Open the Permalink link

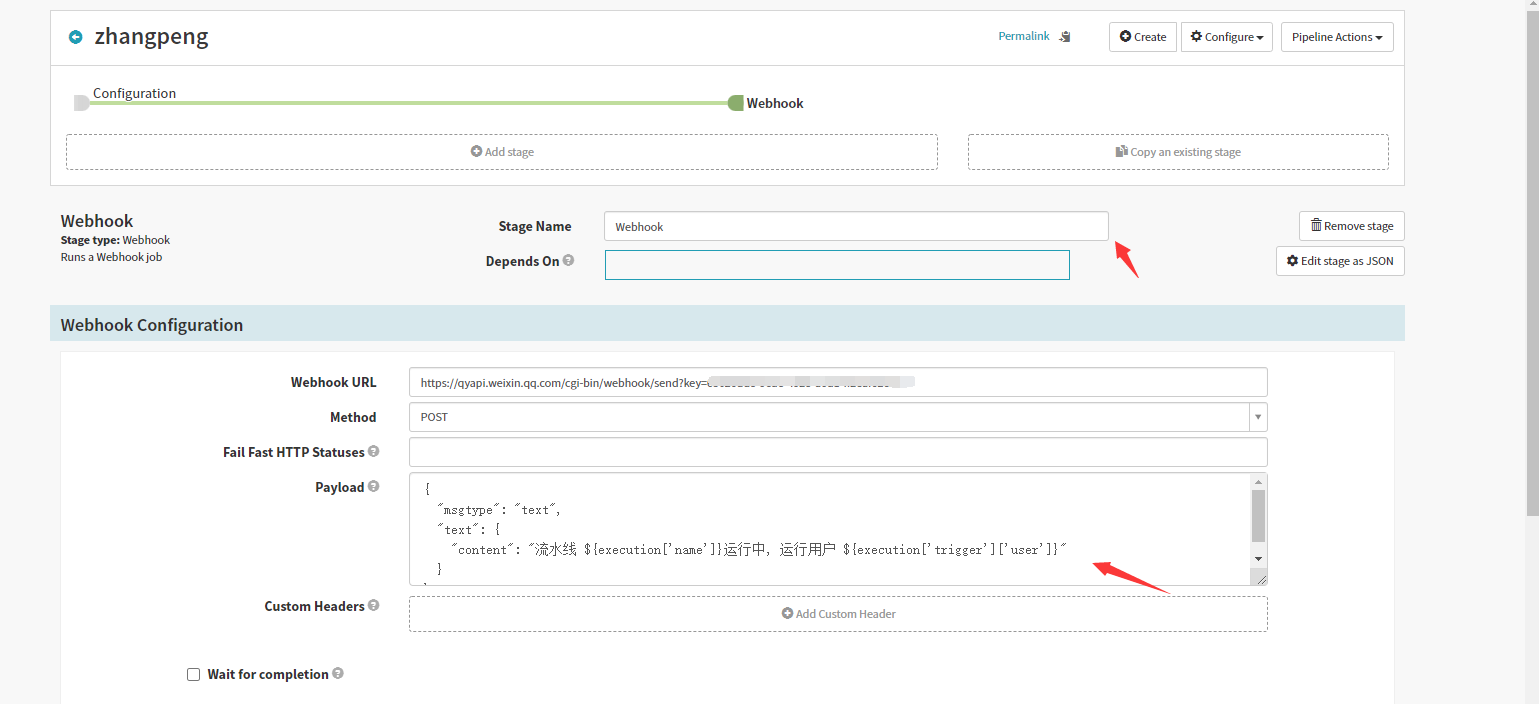point(1024,36)
